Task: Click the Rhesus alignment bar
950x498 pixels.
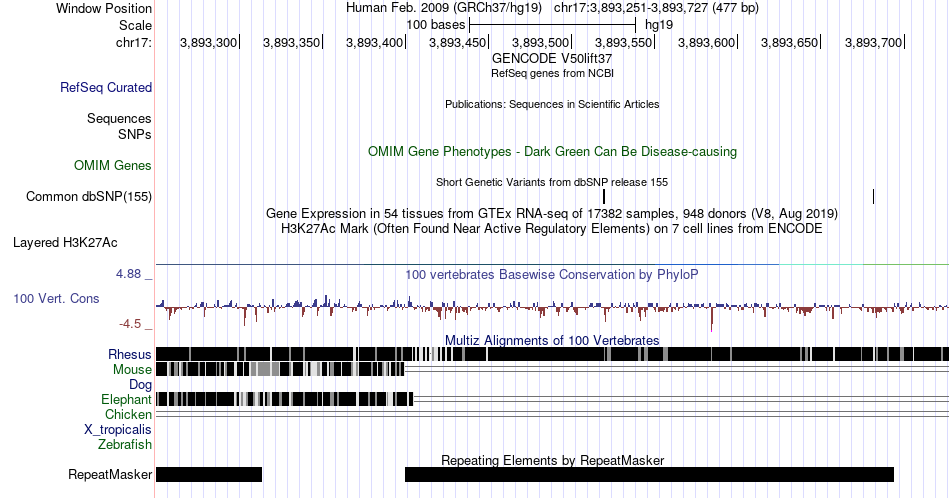Action: pos(552,354)
